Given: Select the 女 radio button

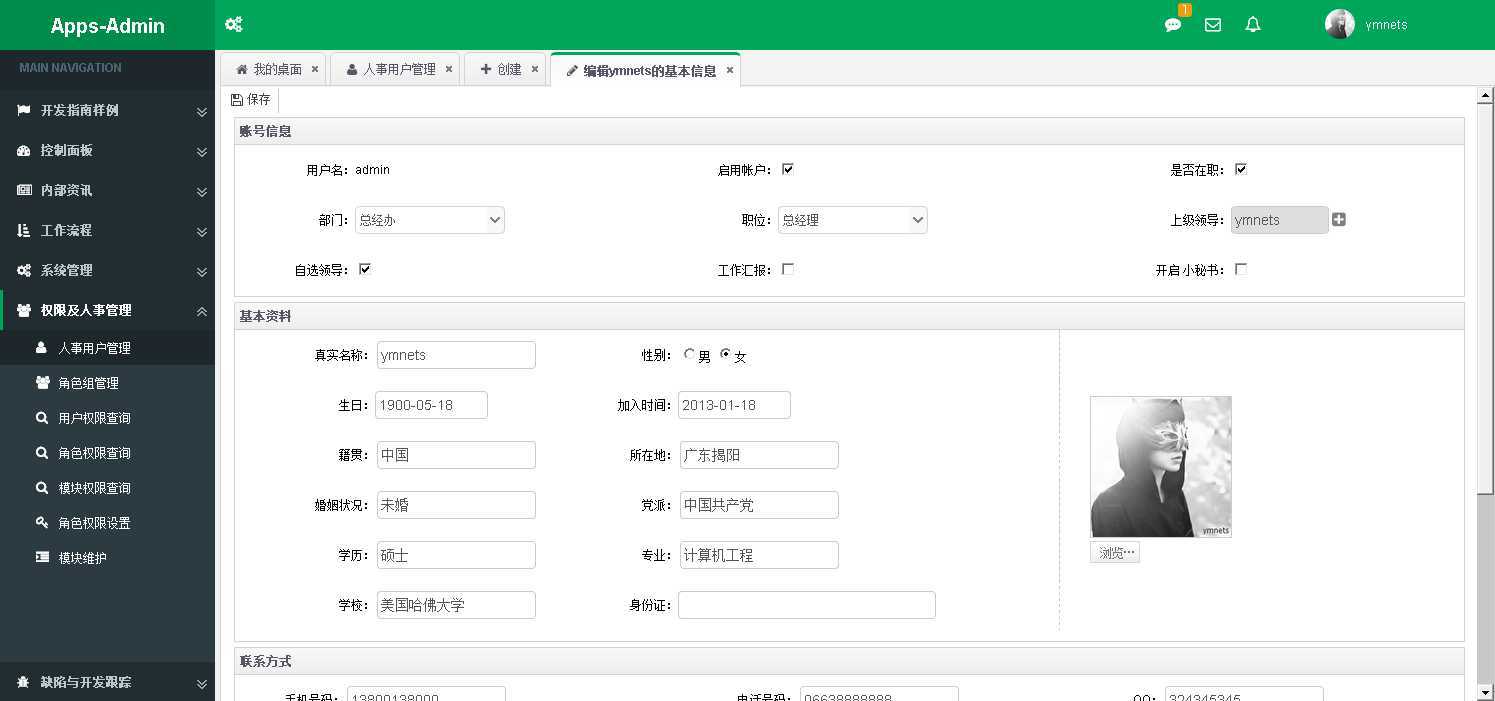Looking at the screenshot, I should [x=725, y=354].
